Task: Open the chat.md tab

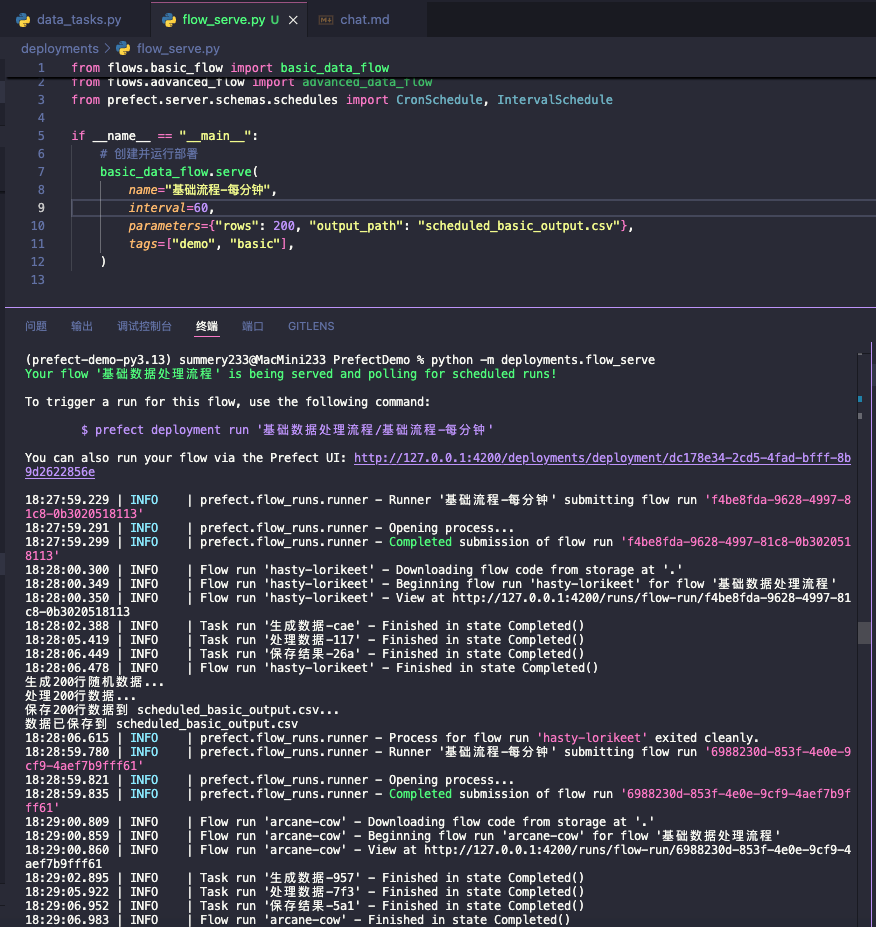Action: (x=364, y=20)
